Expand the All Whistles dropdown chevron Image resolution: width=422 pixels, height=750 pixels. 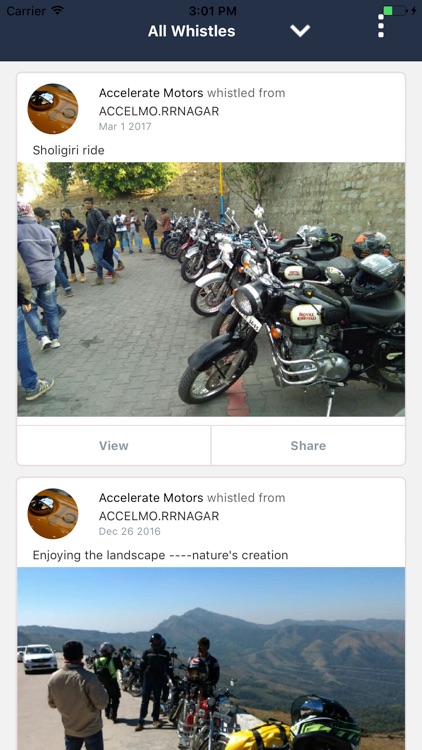[x=300, y=31]
